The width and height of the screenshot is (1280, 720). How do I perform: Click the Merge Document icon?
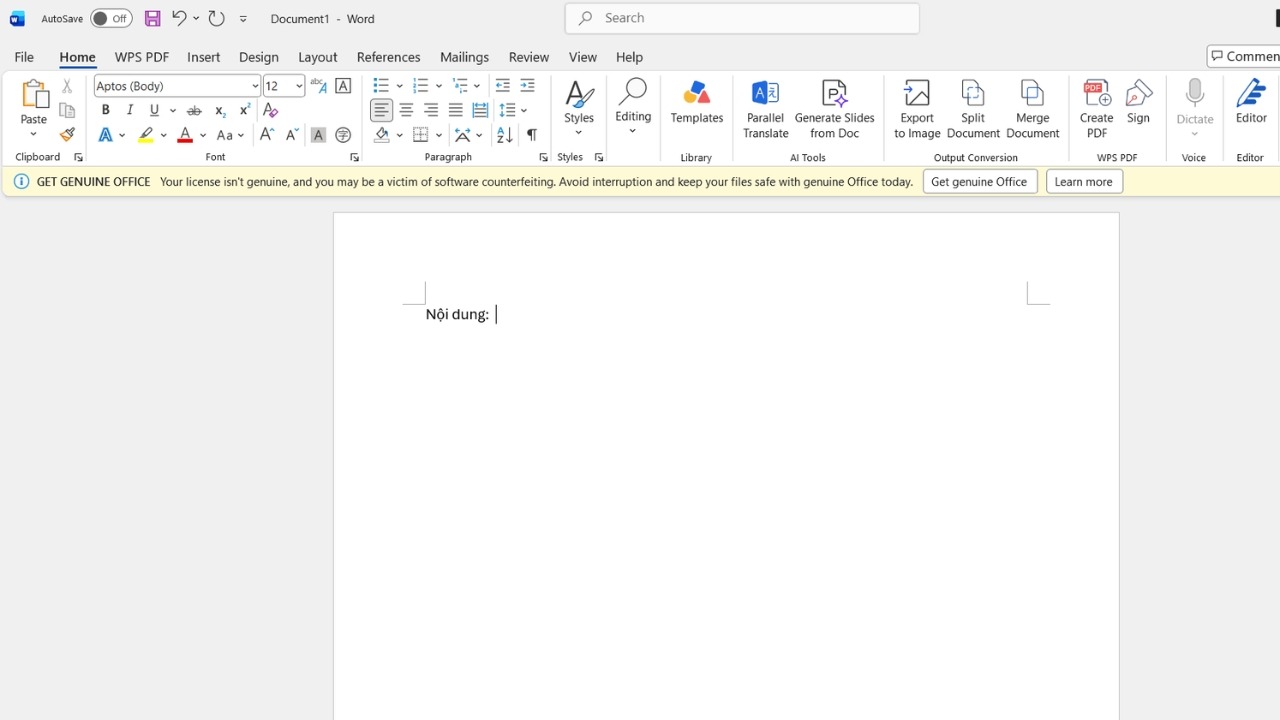[x=1032, y=109]
